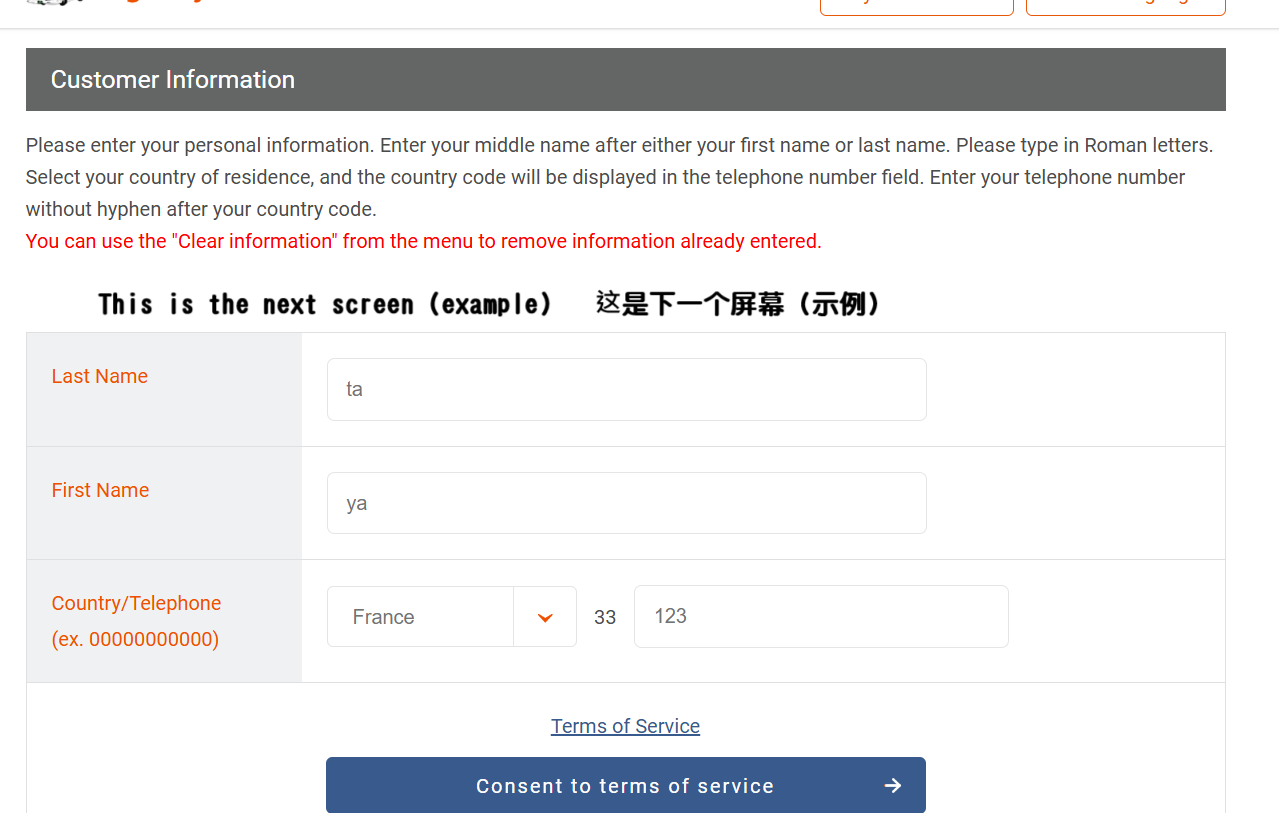This screenshot has width=1279, height=813.
Task: Open the Terms of Service link
Action: point(625,726)
